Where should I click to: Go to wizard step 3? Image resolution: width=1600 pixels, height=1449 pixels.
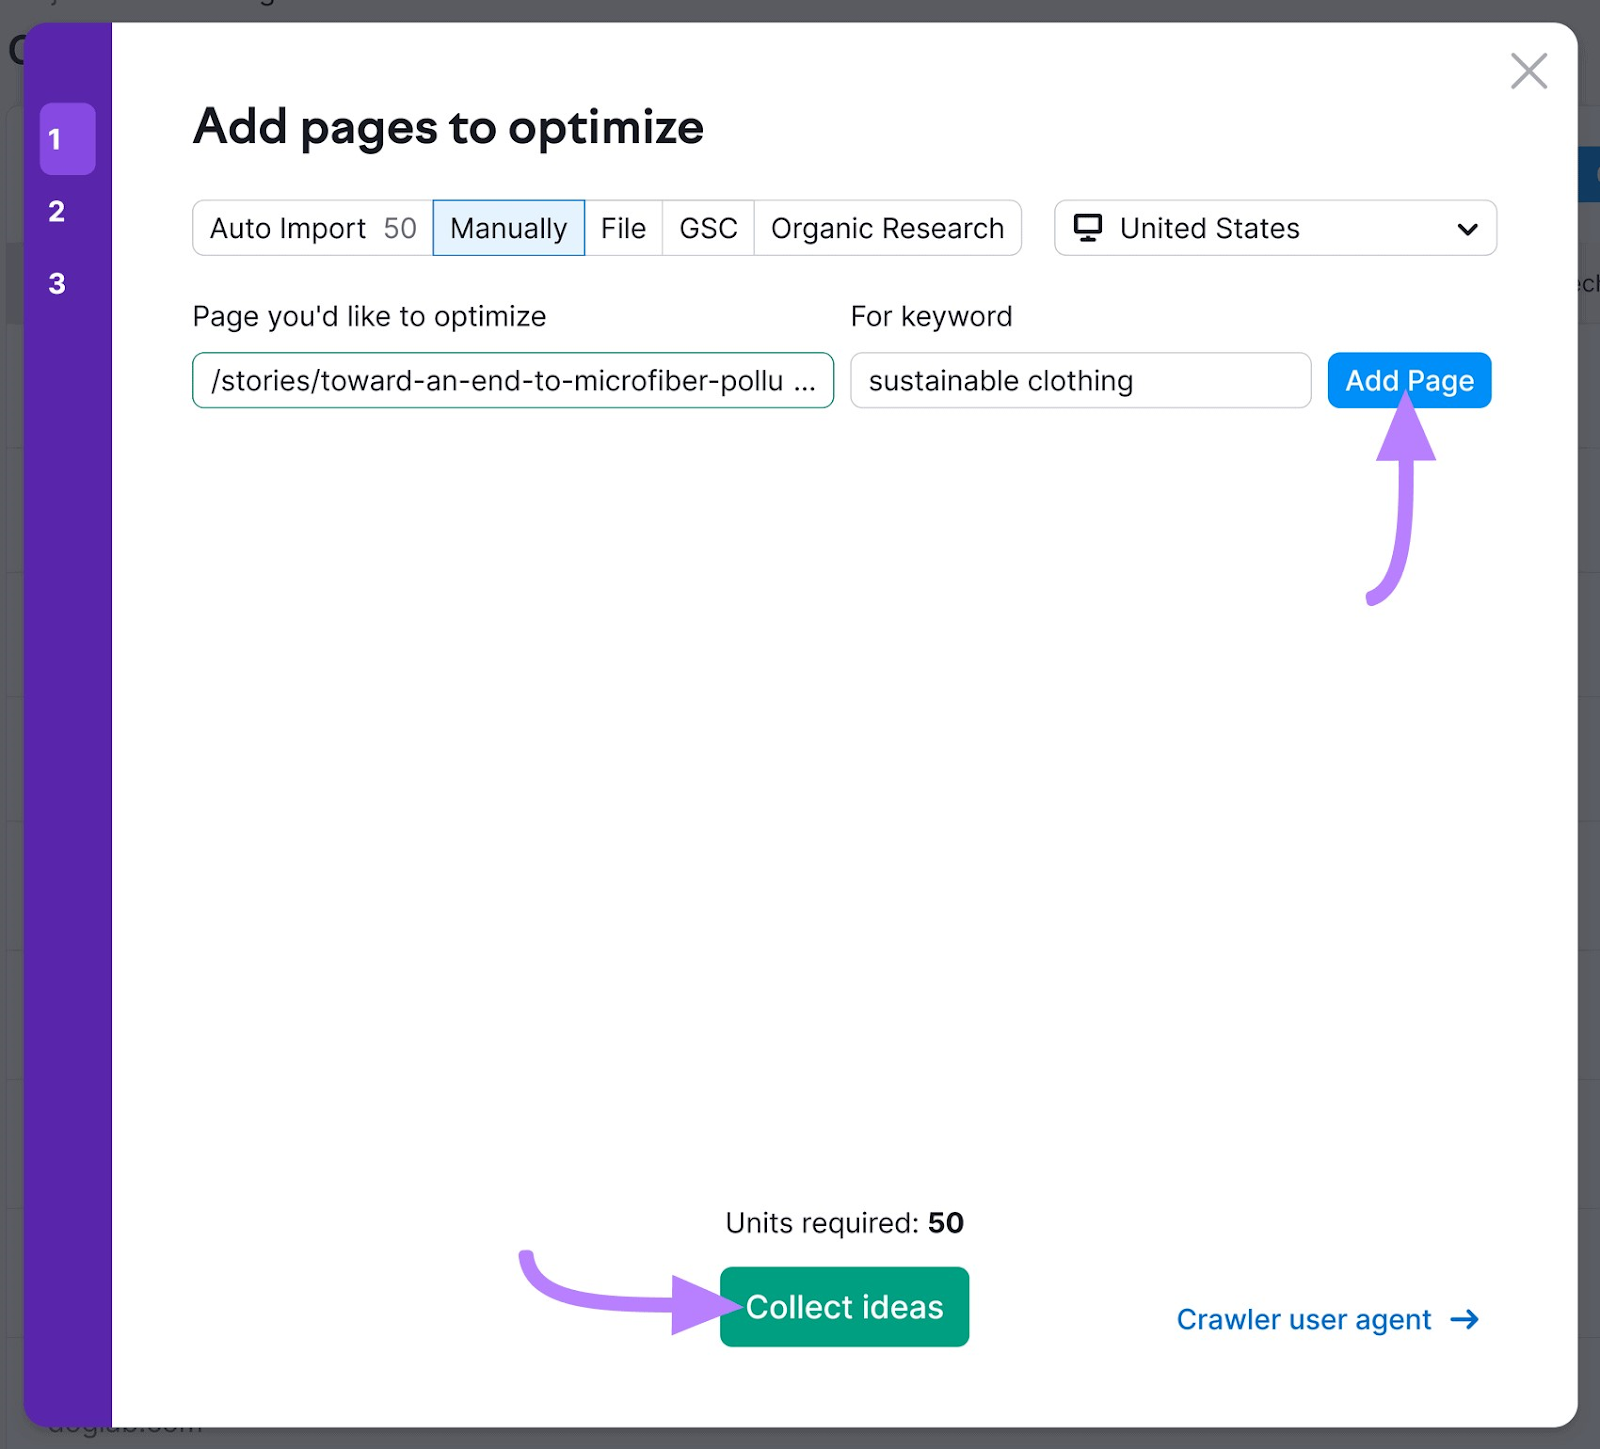tap(57, 283)
